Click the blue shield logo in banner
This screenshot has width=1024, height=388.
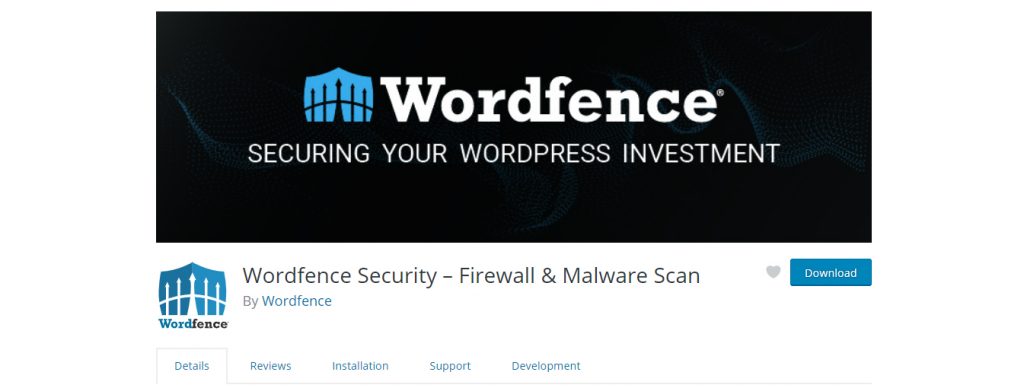[x=339, y=95]
